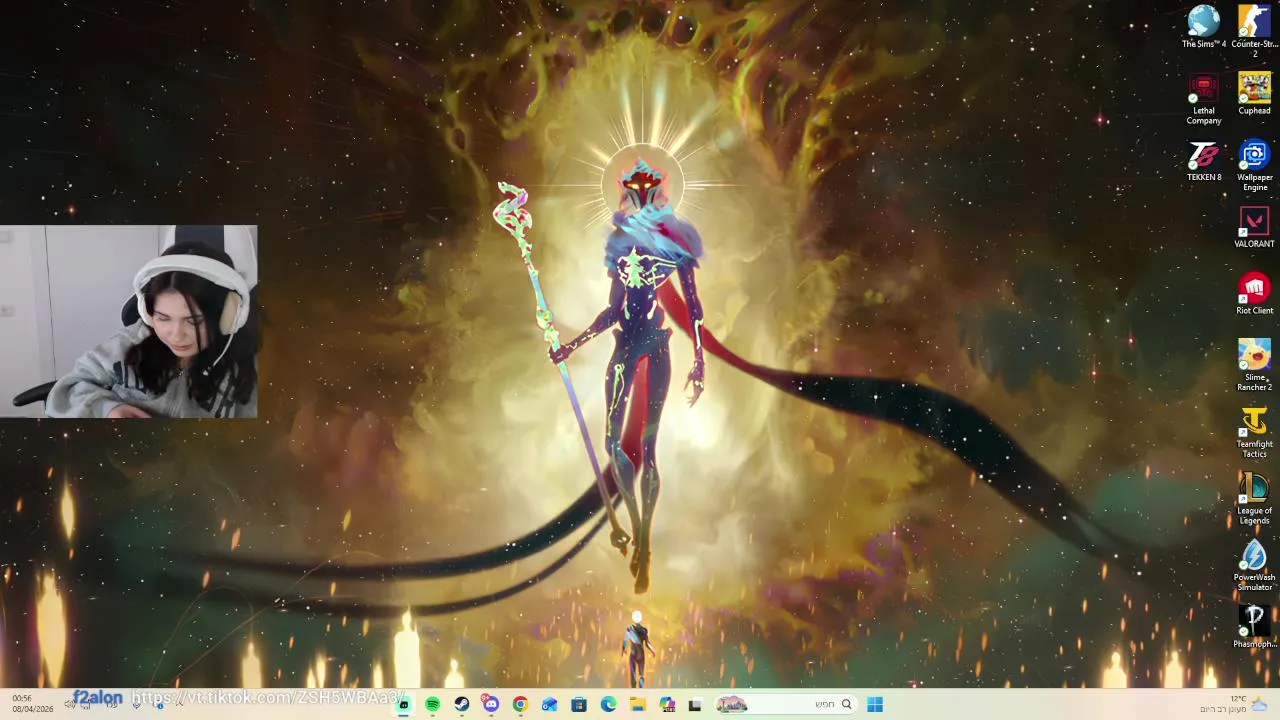Image resolution: width=1280 pixels, height=720 pixels.
Task: Select the Counter-Strike 2 desktop shortcut
Action: (x=1254, y=31)
